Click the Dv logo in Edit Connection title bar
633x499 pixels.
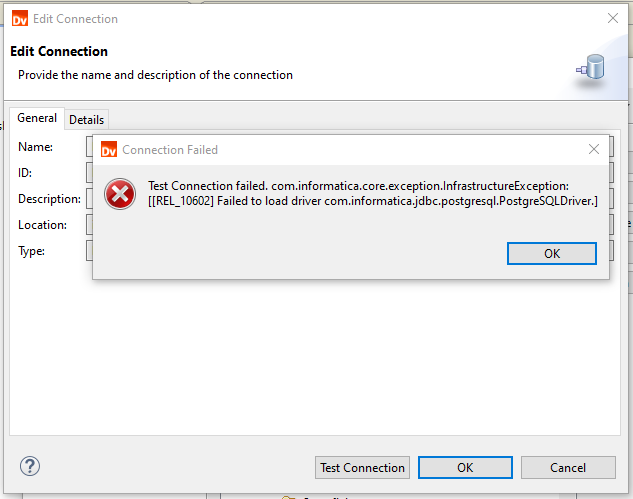point(20,19)
